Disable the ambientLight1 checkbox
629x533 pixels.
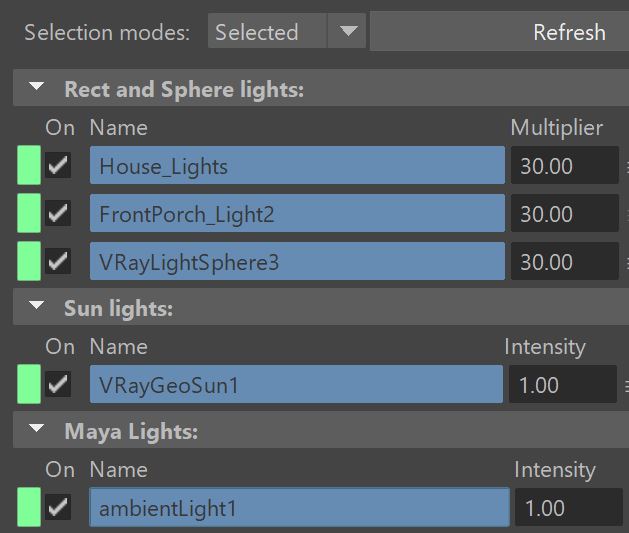tap(58, 507)
